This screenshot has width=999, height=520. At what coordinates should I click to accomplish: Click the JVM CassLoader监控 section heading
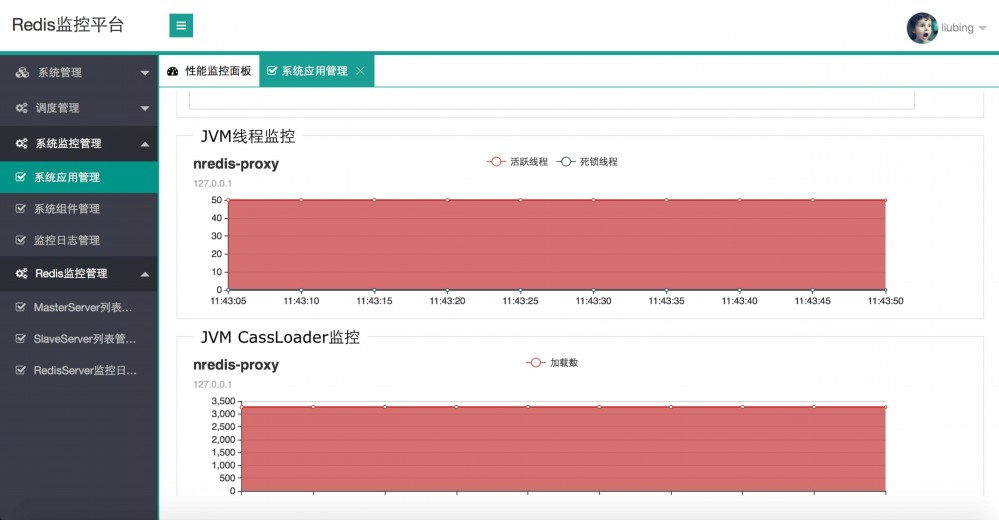click(280, 337)
